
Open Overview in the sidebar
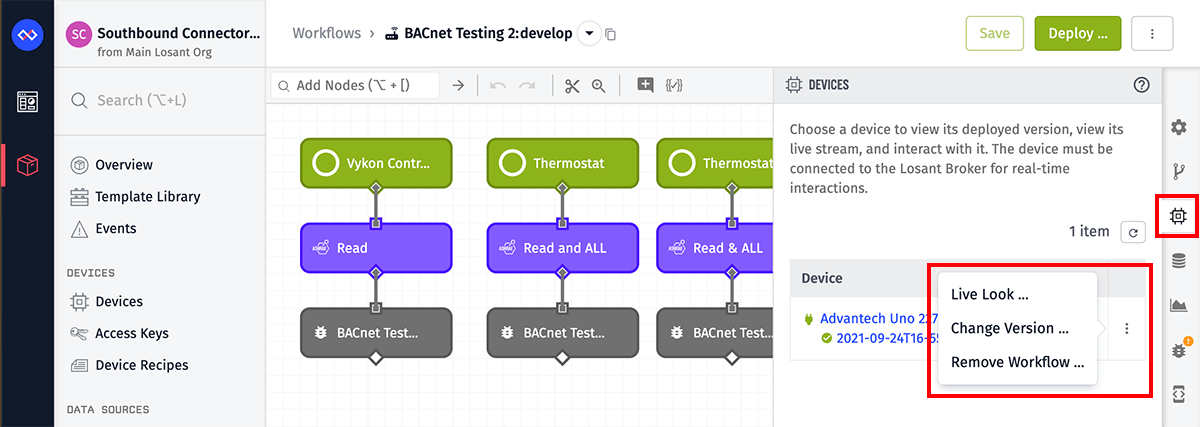point(124,164)
